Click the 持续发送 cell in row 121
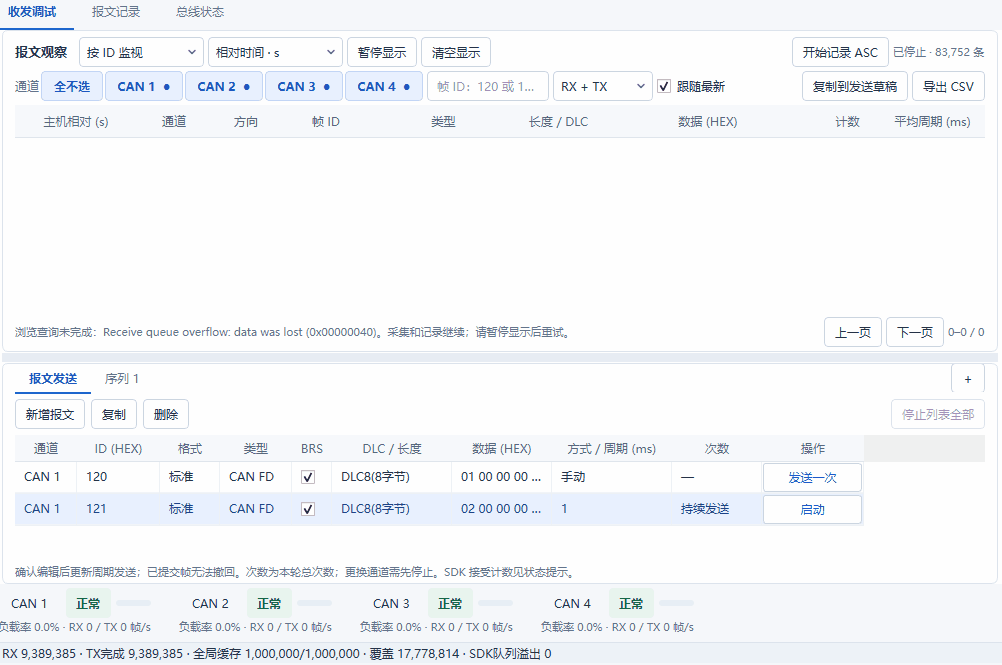Screen dimensions: 1002x665 click(716, 509)
